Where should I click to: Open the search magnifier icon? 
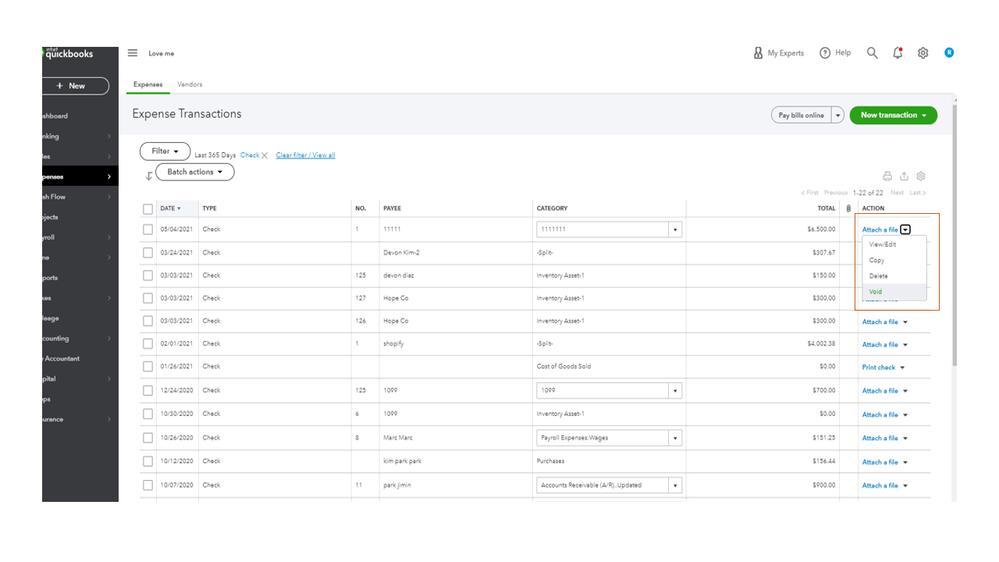872,53
